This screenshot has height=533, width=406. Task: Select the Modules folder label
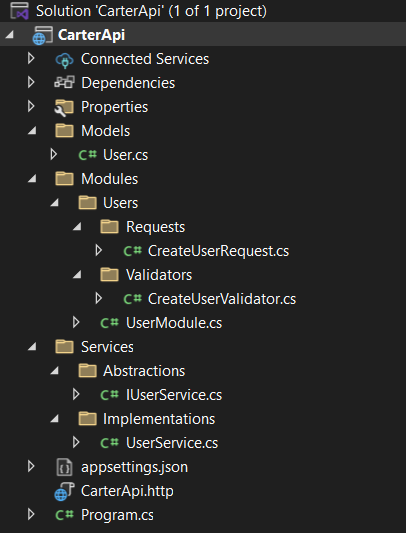(109, 179)
